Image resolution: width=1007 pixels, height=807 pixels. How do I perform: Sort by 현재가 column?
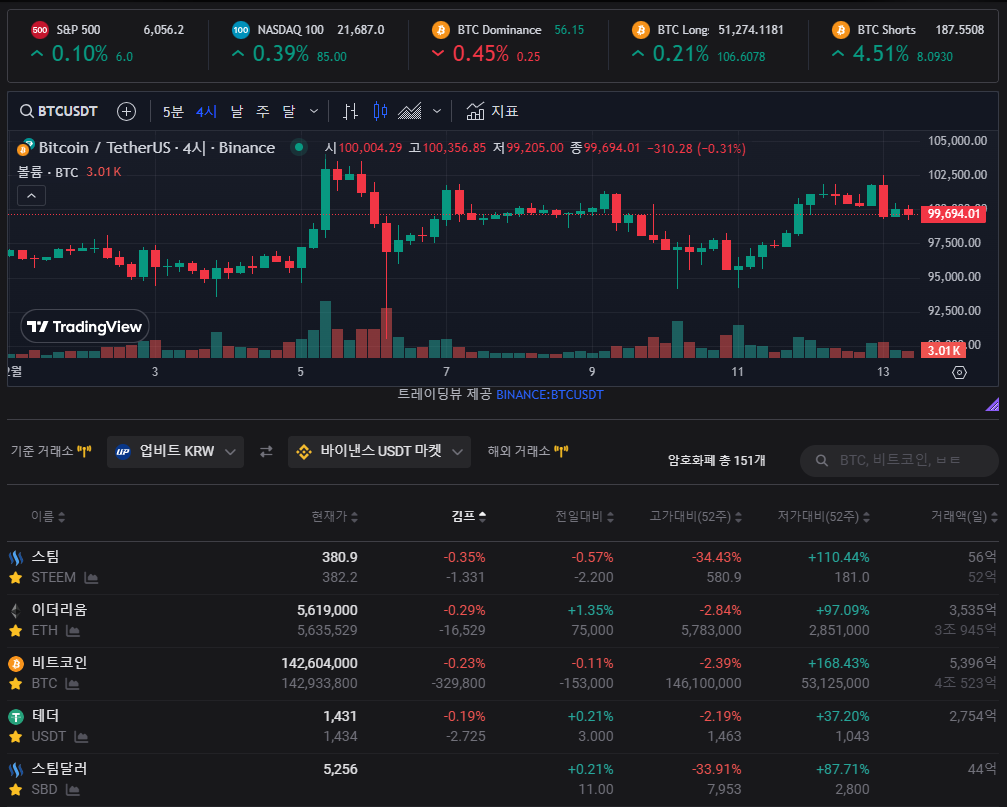pos(335,516)
